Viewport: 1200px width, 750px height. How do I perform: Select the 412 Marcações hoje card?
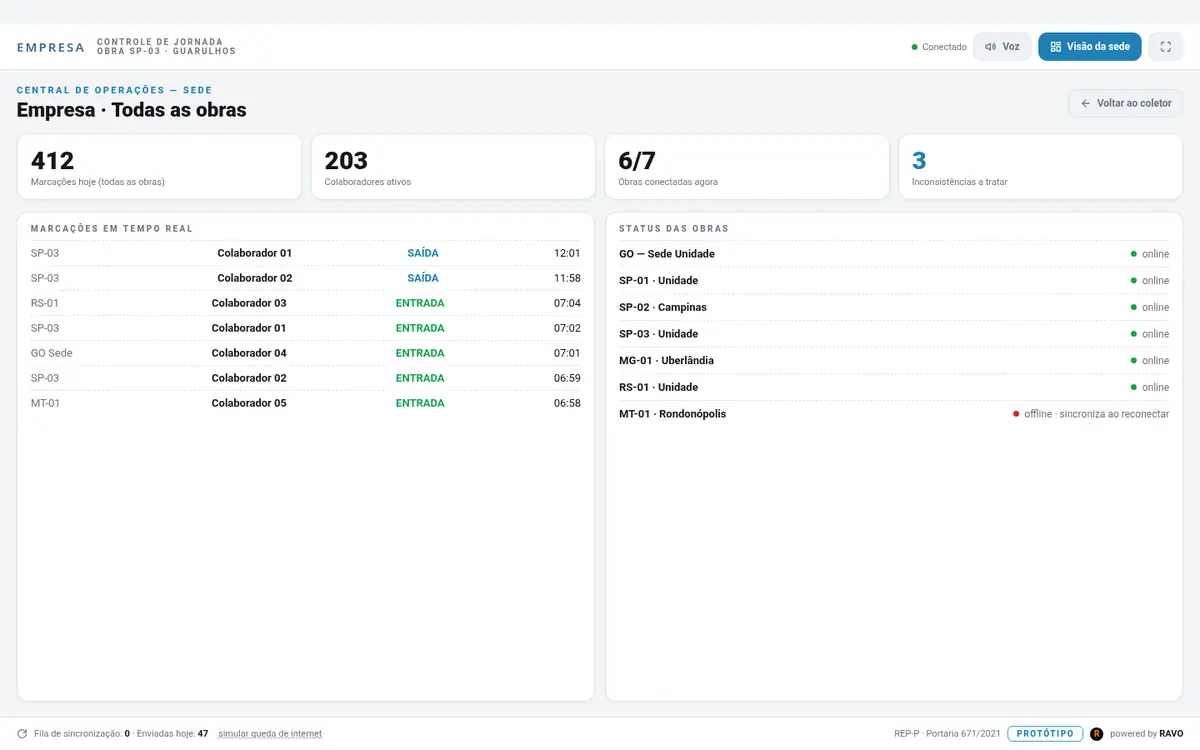click(x=159, y=167)
